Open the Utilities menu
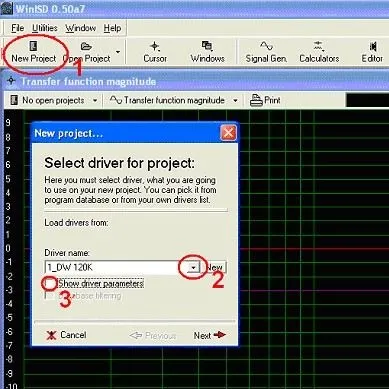This screenshot has height=389, width=389. coord(45,28)
